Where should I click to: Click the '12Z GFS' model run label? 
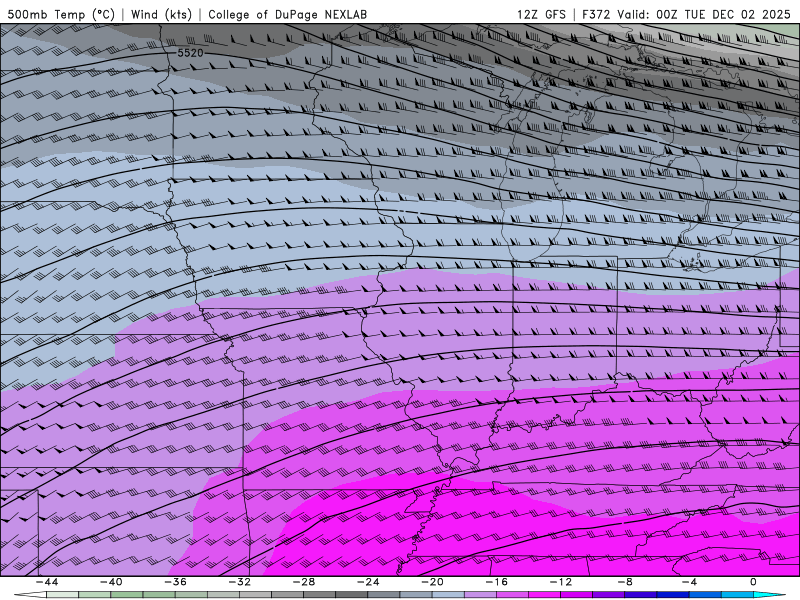tap(541, 14)
